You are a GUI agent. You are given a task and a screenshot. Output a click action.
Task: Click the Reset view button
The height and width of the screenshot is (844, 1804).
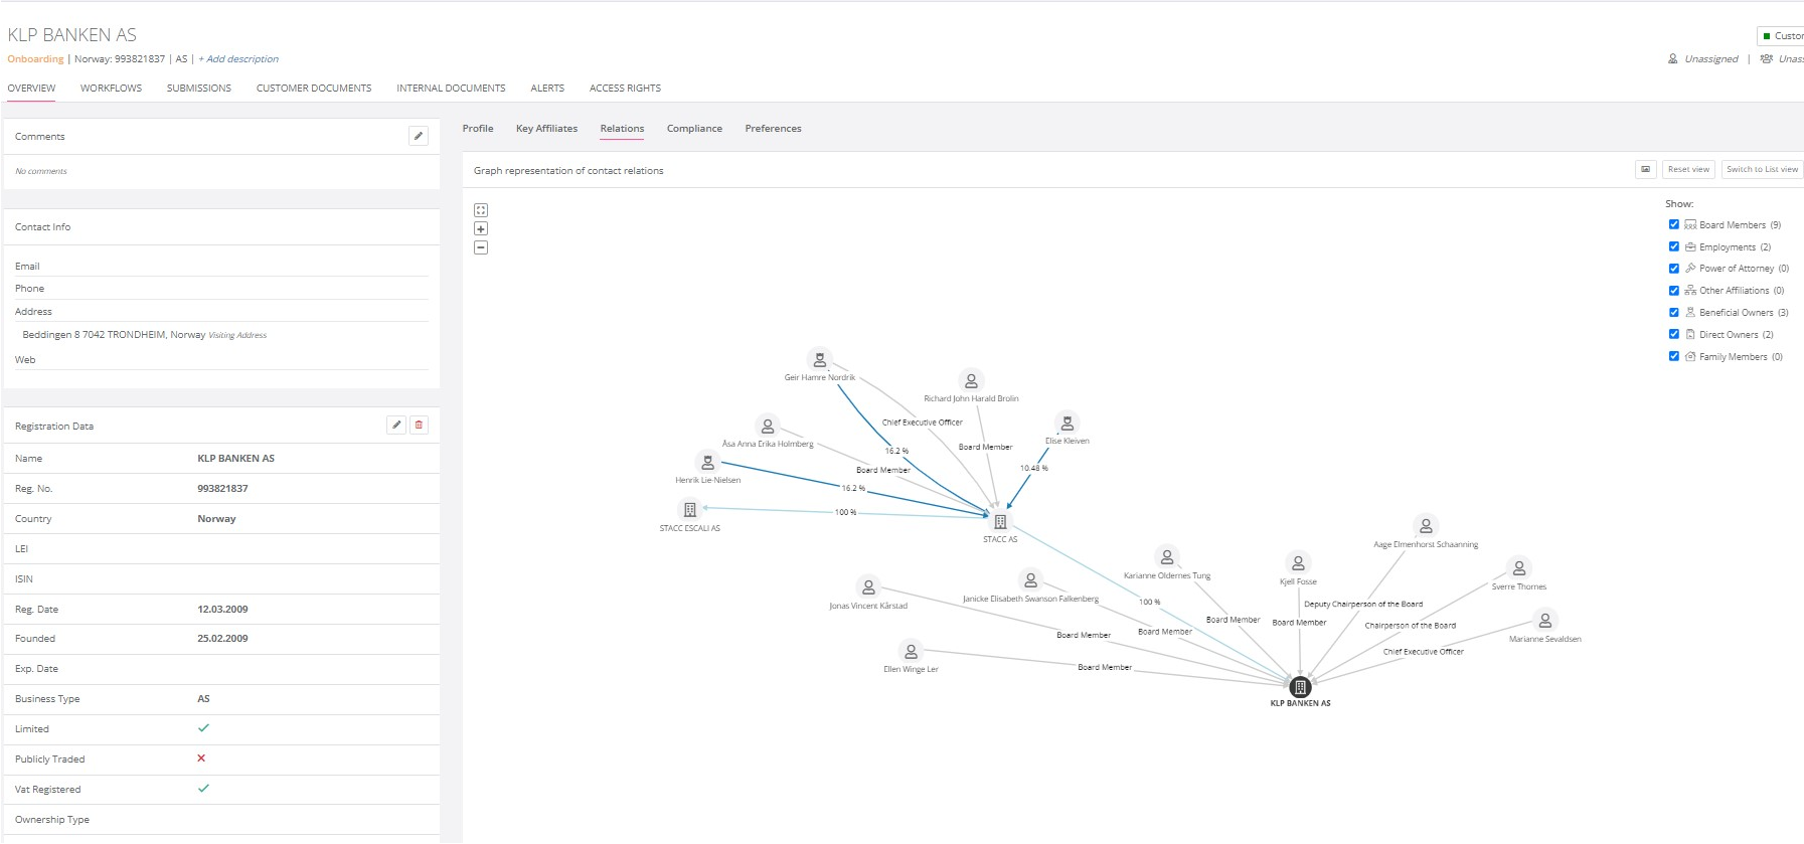click(x=1688, y=169)
